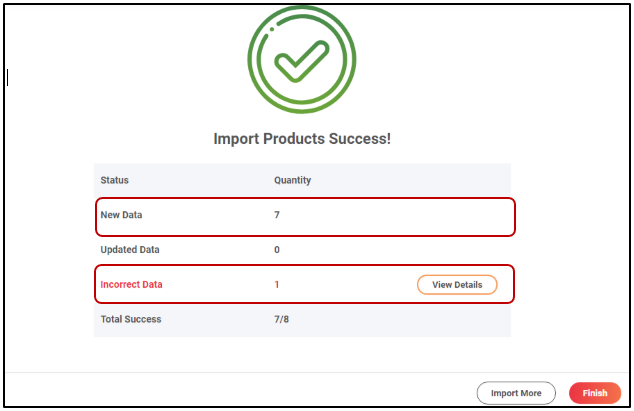The image size is (634, 411).
Task: Click the Import More button
Action: (516, 393)
